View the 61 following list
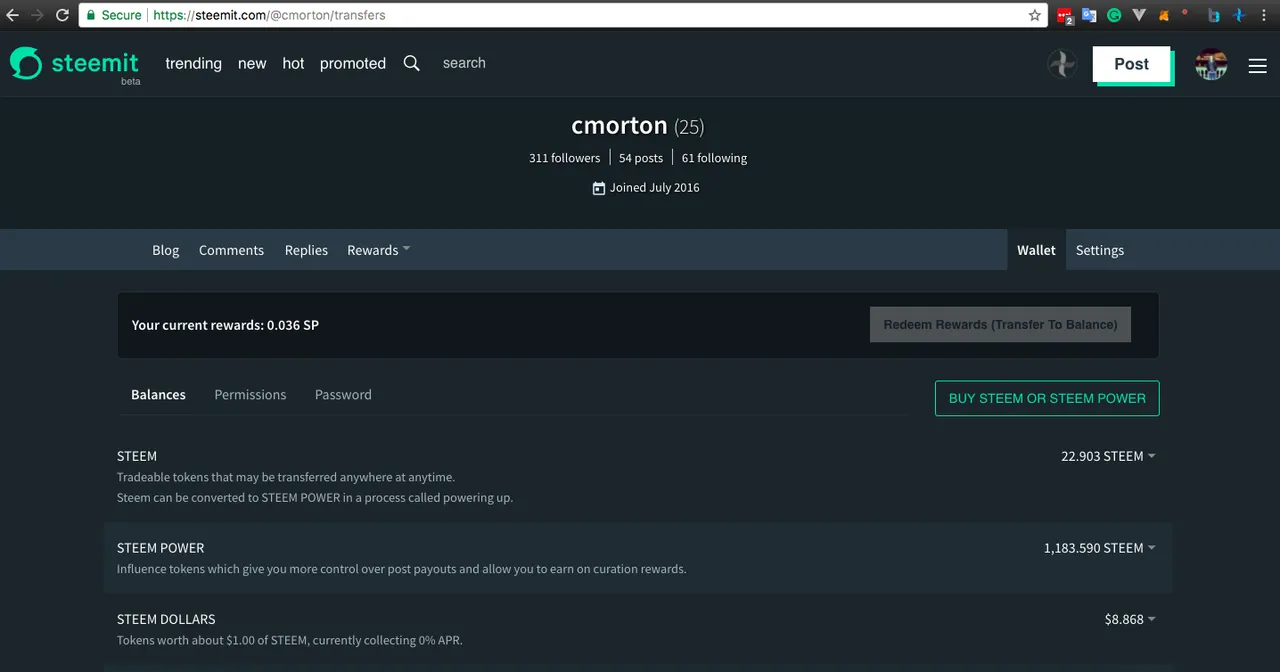Image resolution: width=1280 pixels, height=672 pixels. (x=714, y=158)
